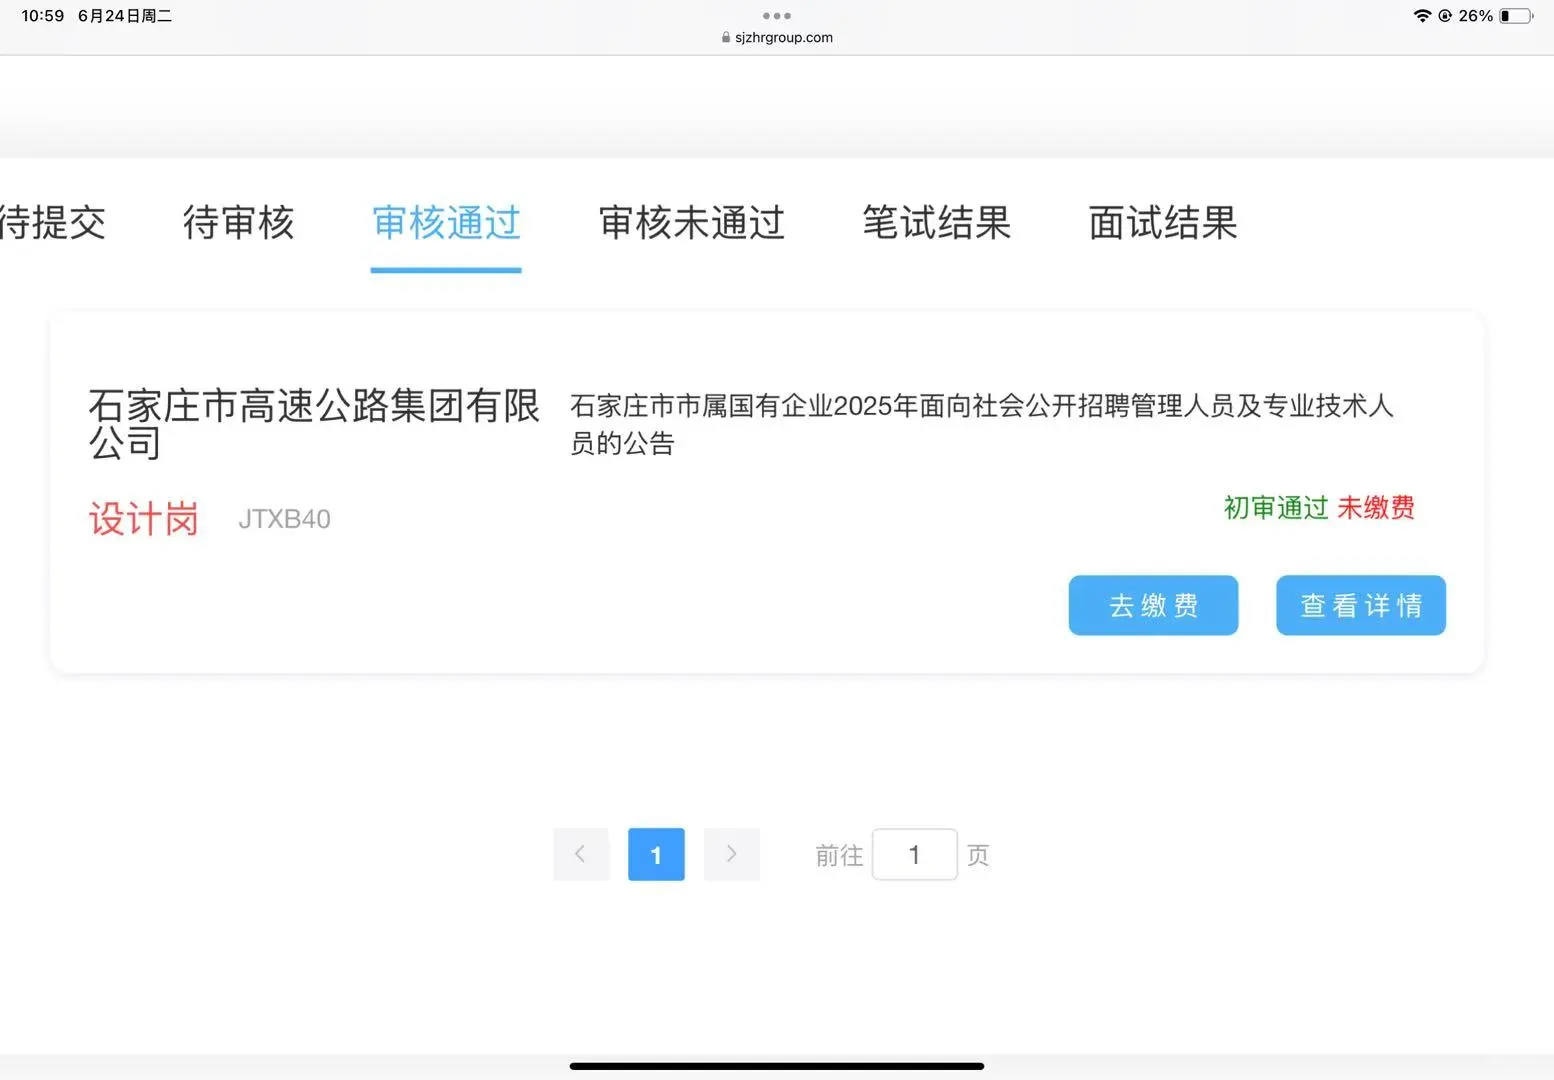Tap the home indicator bar
The height and width of the screenshot is (1080, 1554).
777,1066
